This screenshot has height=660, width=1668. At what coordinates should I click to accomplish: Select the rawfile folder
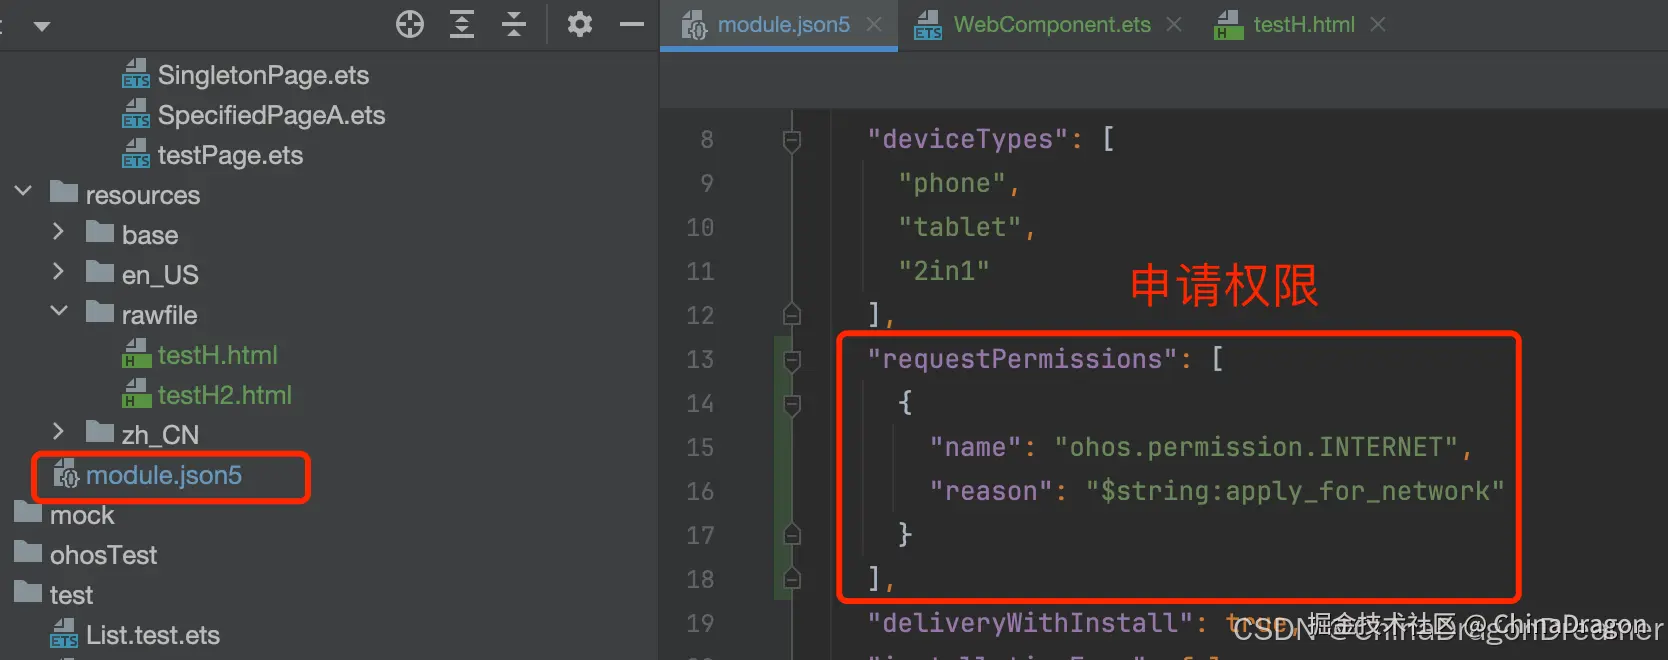(x=159, y=315)
